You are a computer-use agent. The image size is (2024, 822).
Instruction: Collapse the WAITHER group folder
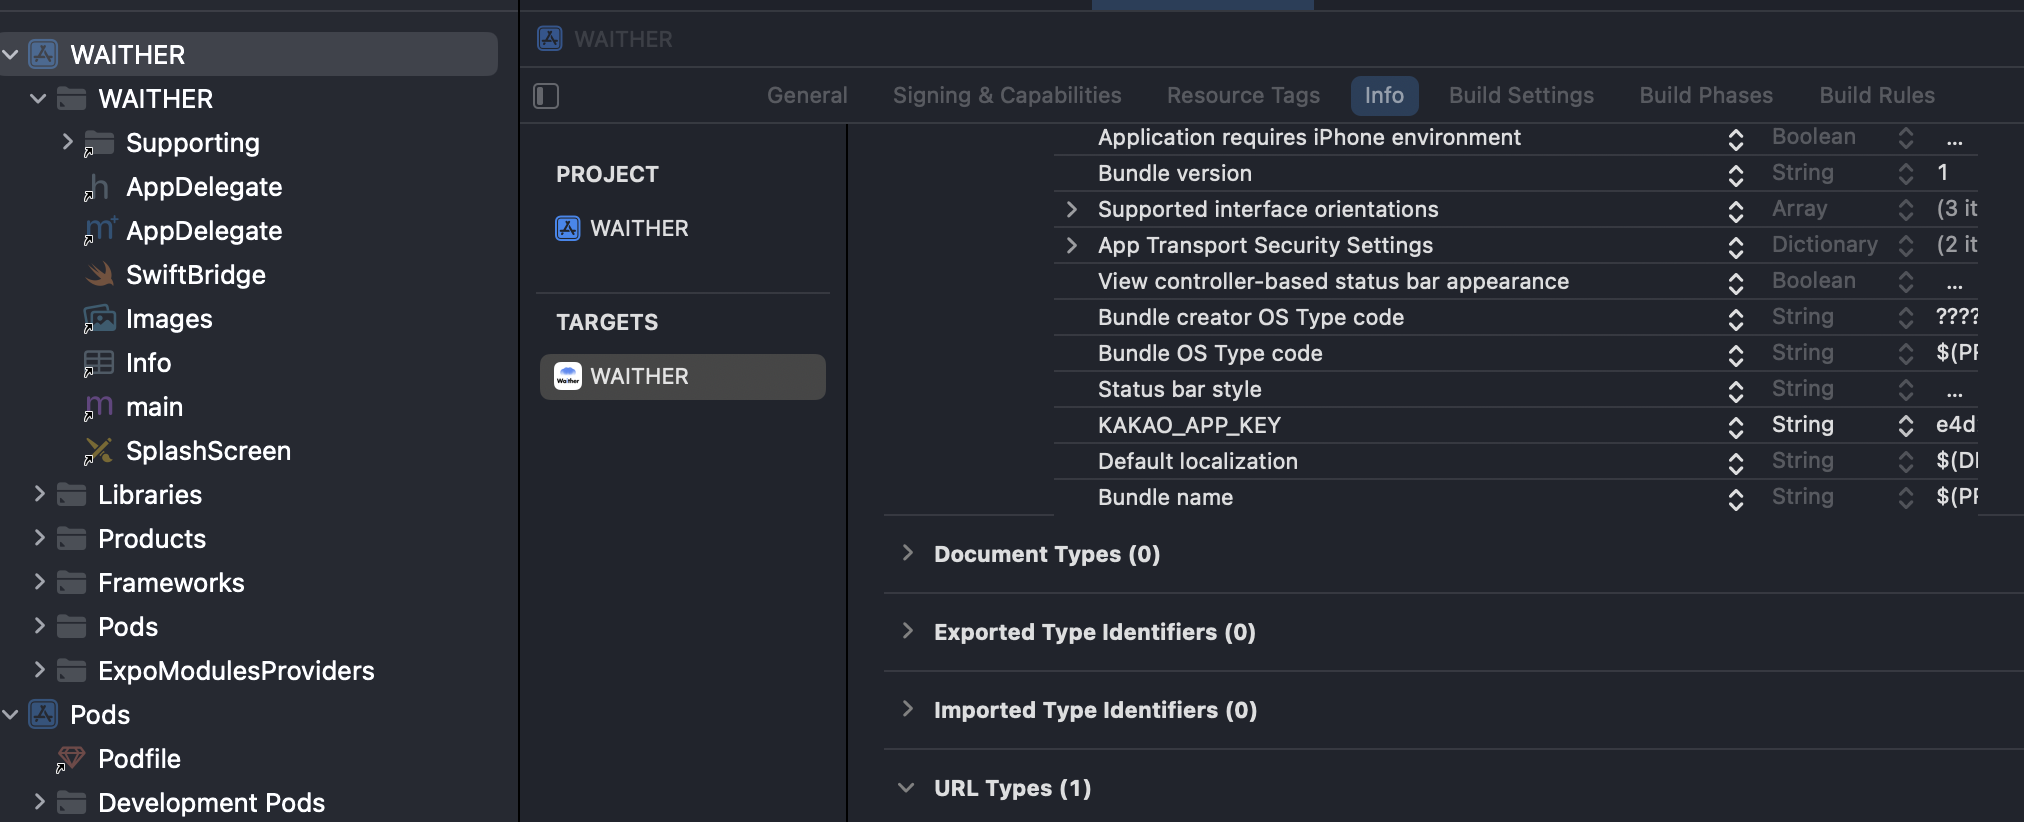(x=38, y=98)
